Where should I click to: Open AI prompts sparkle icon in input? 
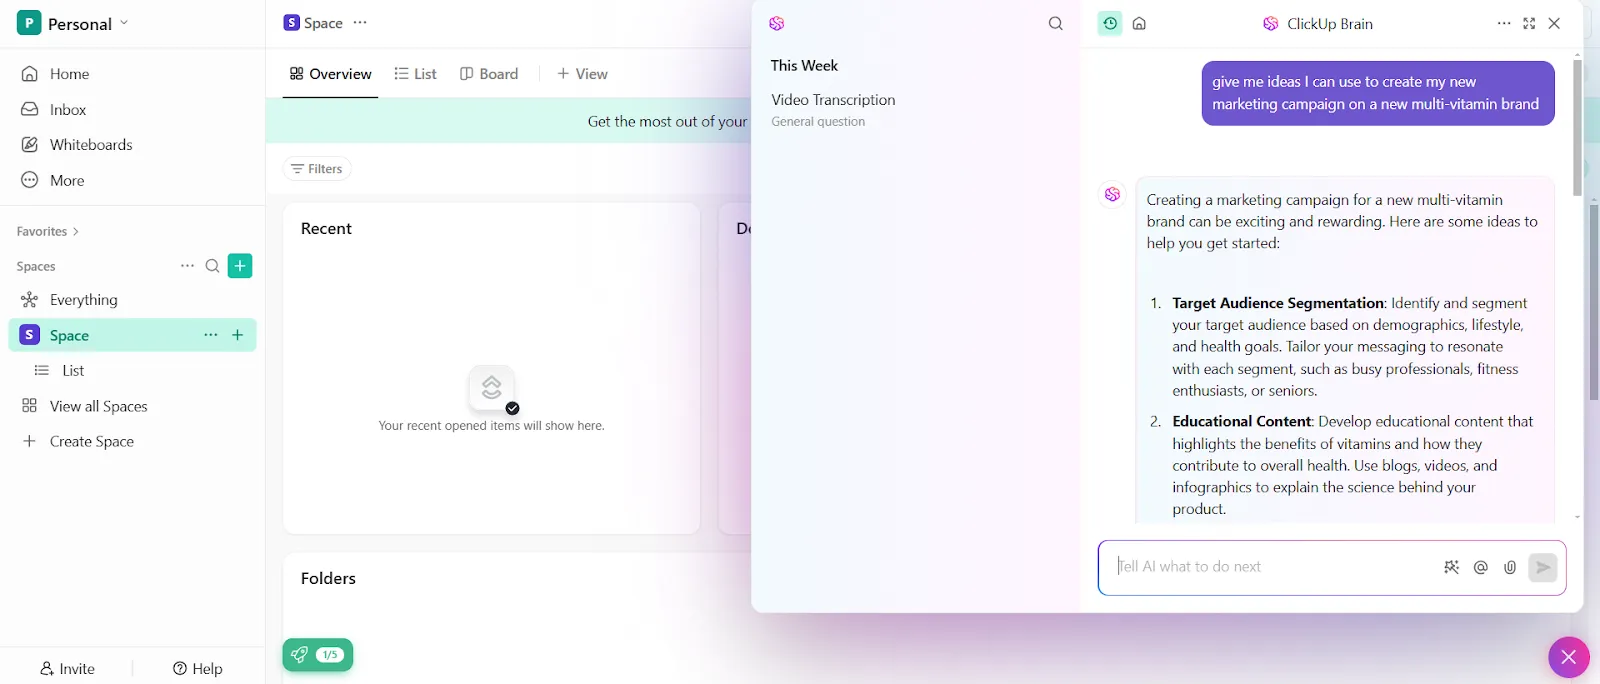[x=1452, y=567]
